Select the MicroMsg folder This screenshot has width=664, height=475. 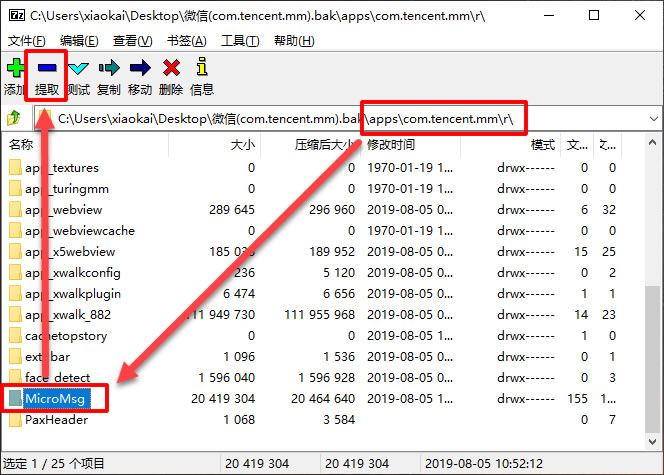click(57, 399)
